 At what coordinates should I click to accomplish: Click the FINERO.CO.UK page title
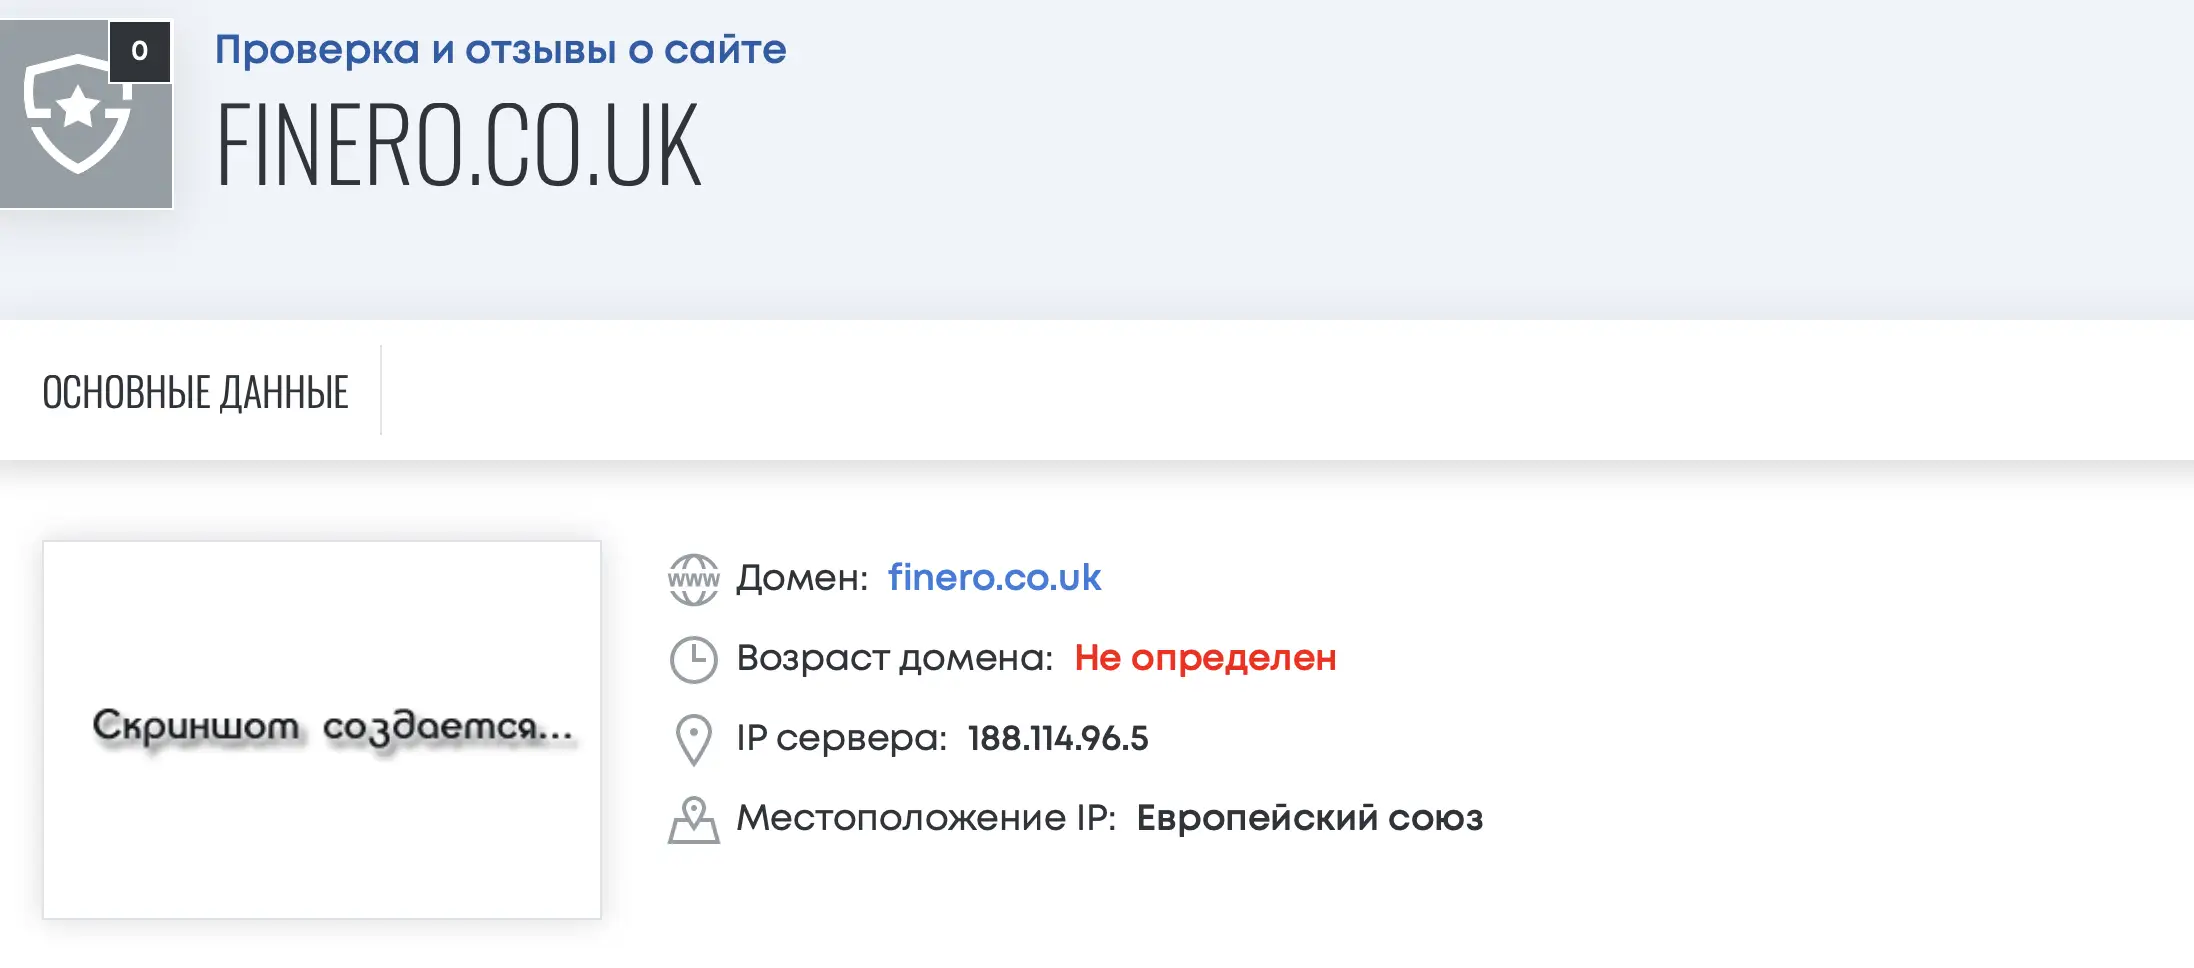(x=459, y=146)
